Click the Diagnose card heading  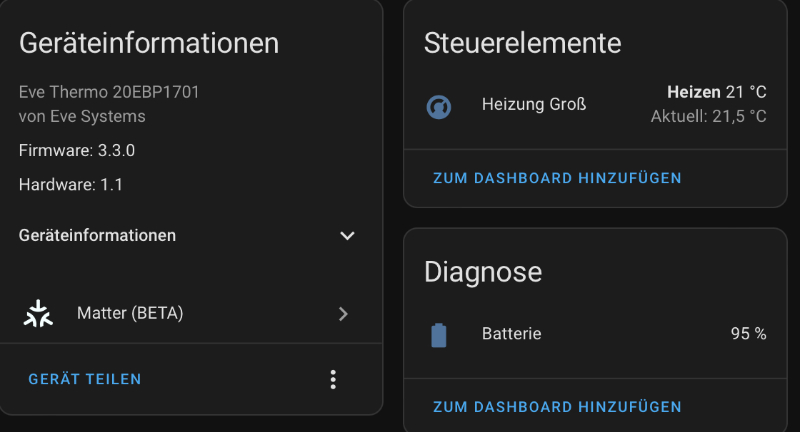point(483,271)
